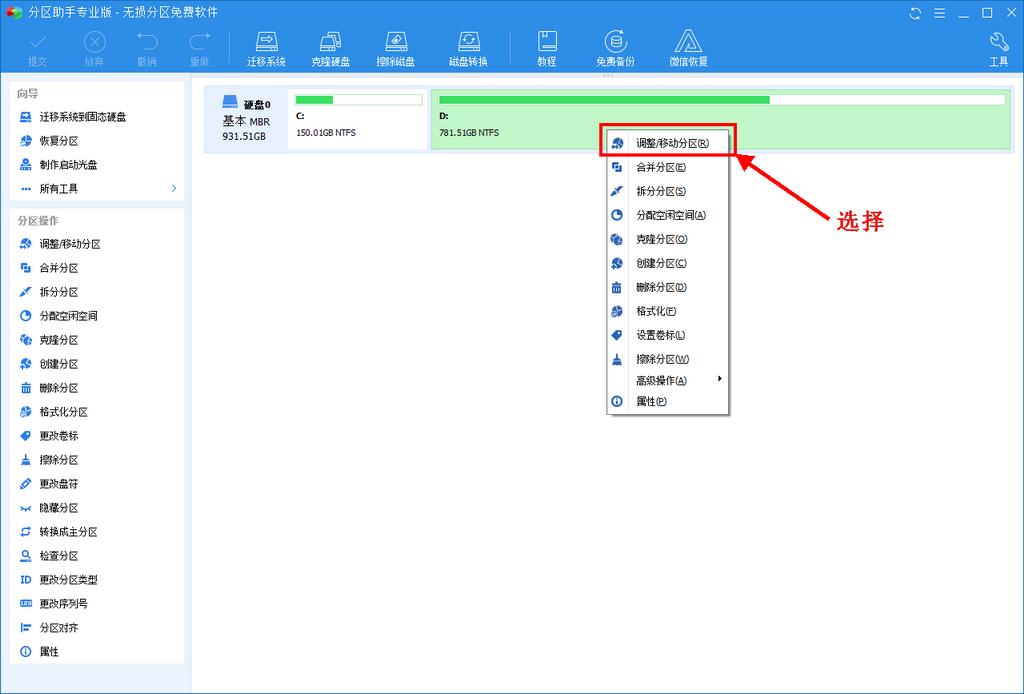The image size is (1024, 694).
Task: Pick 格式化 in the context menu
Action: 656,312
